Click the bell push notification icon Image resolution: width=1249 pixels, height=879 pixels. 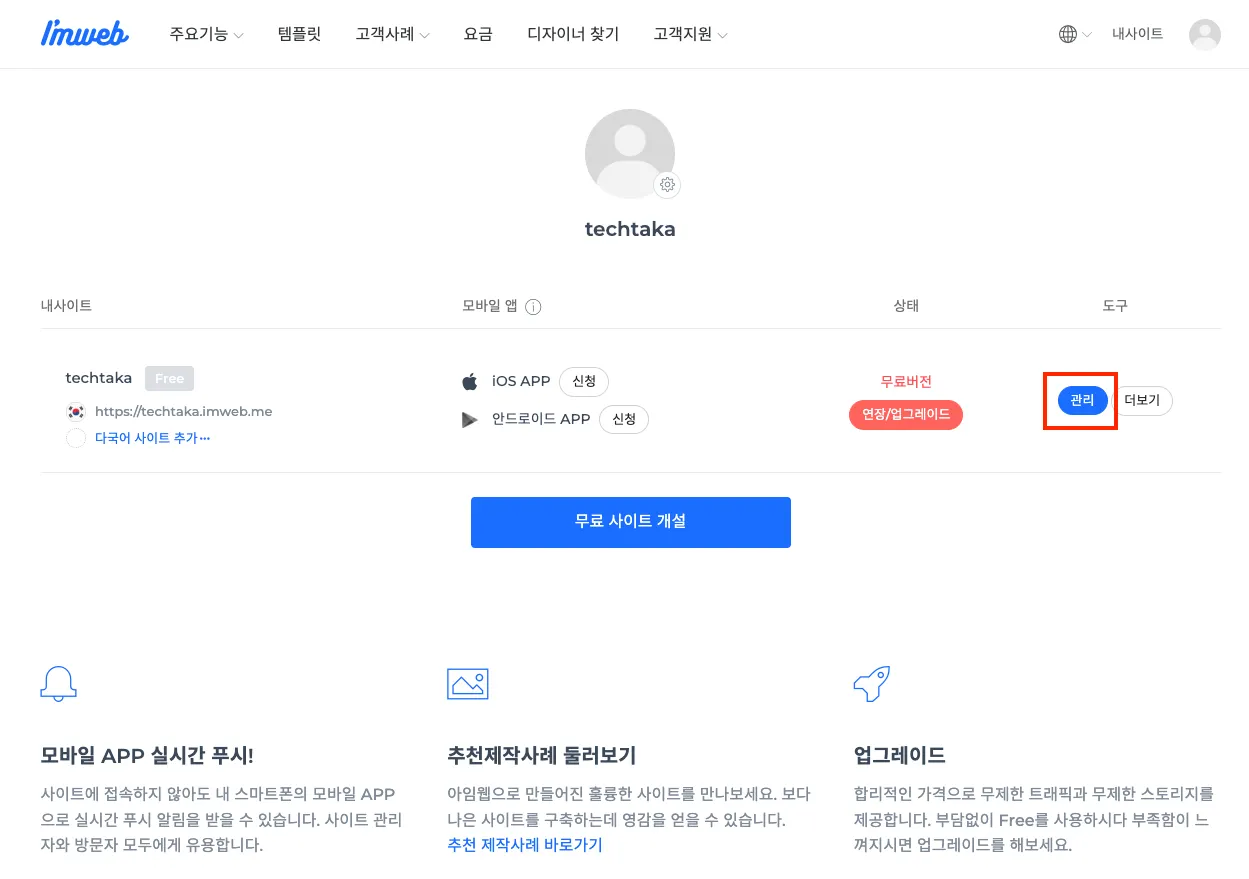59,683
